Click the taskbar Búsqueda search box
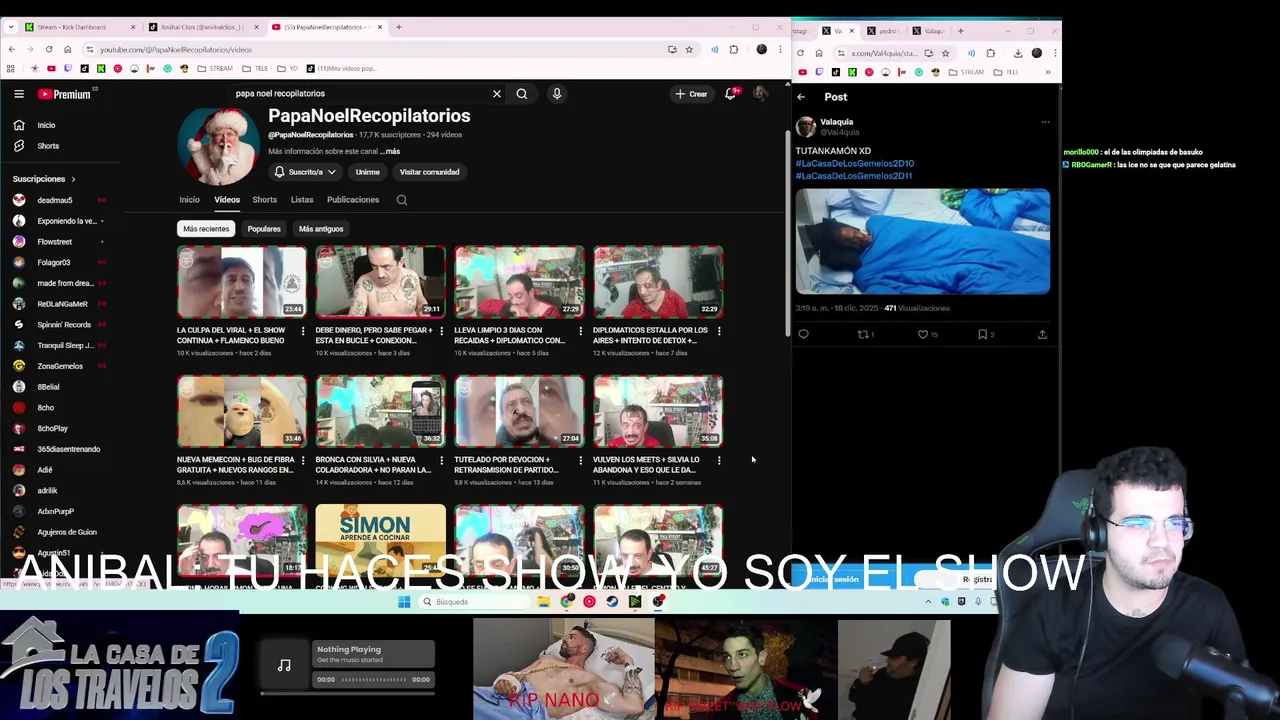The image size is (1280, 720). [472, 602]
